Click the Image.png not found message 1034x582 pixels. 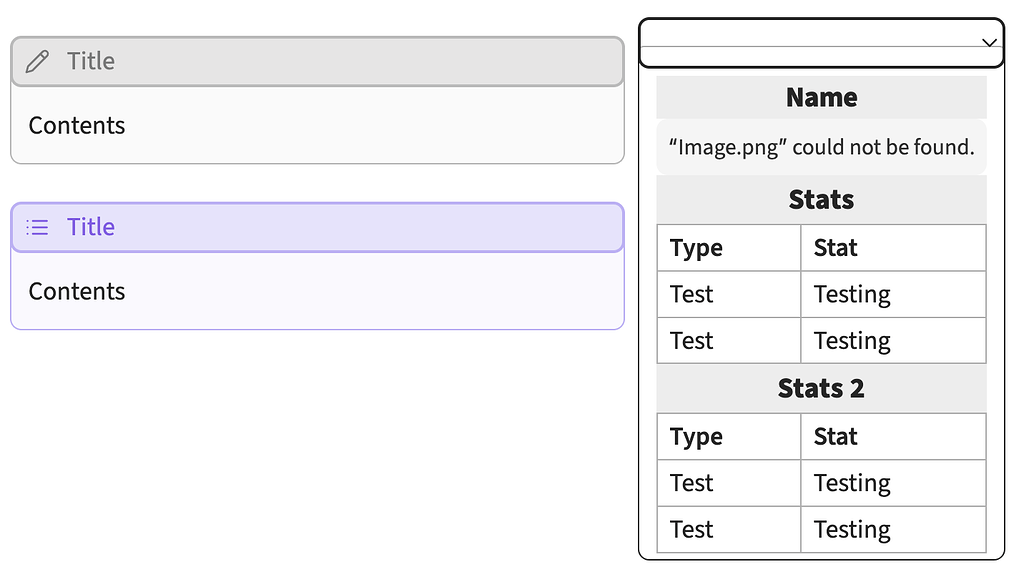click(820, 146)
